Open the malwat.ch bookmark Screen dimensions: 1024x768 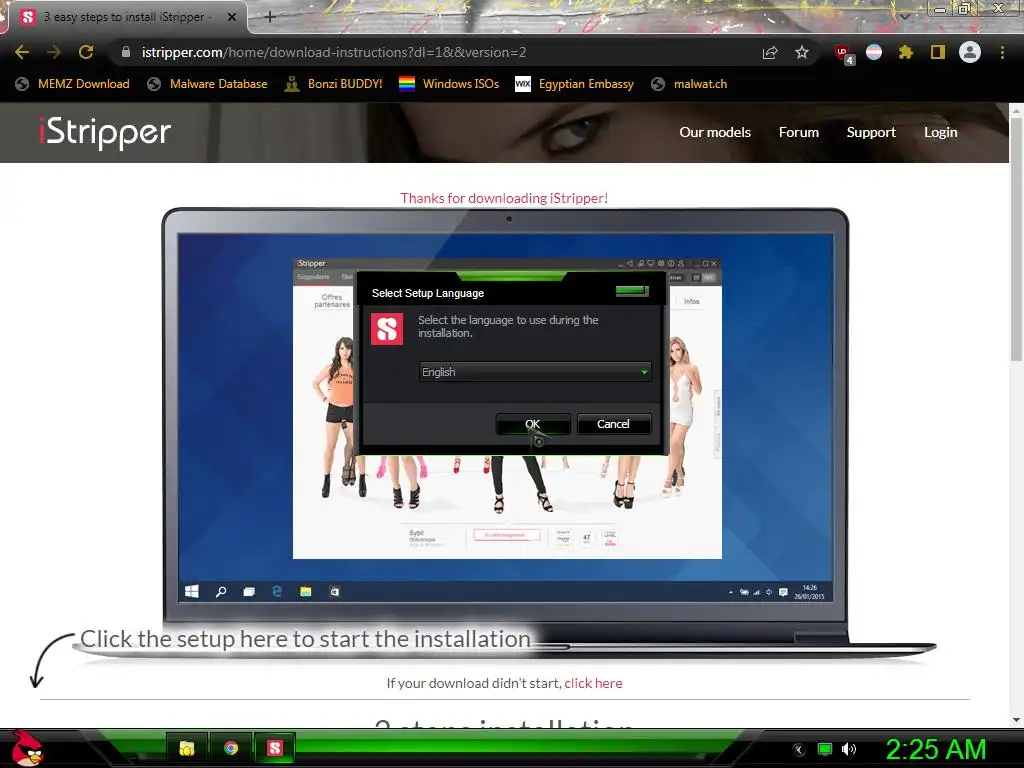(x=690, y=84)
